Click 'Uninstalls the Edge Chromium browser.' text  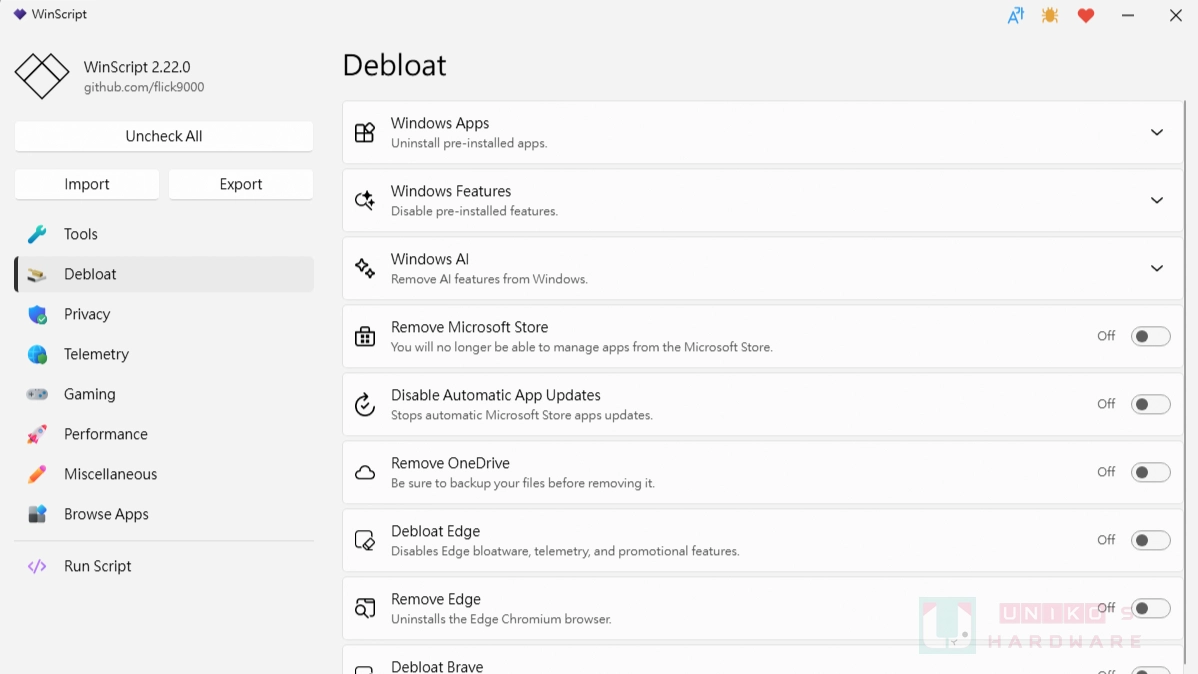coord(501,619)
